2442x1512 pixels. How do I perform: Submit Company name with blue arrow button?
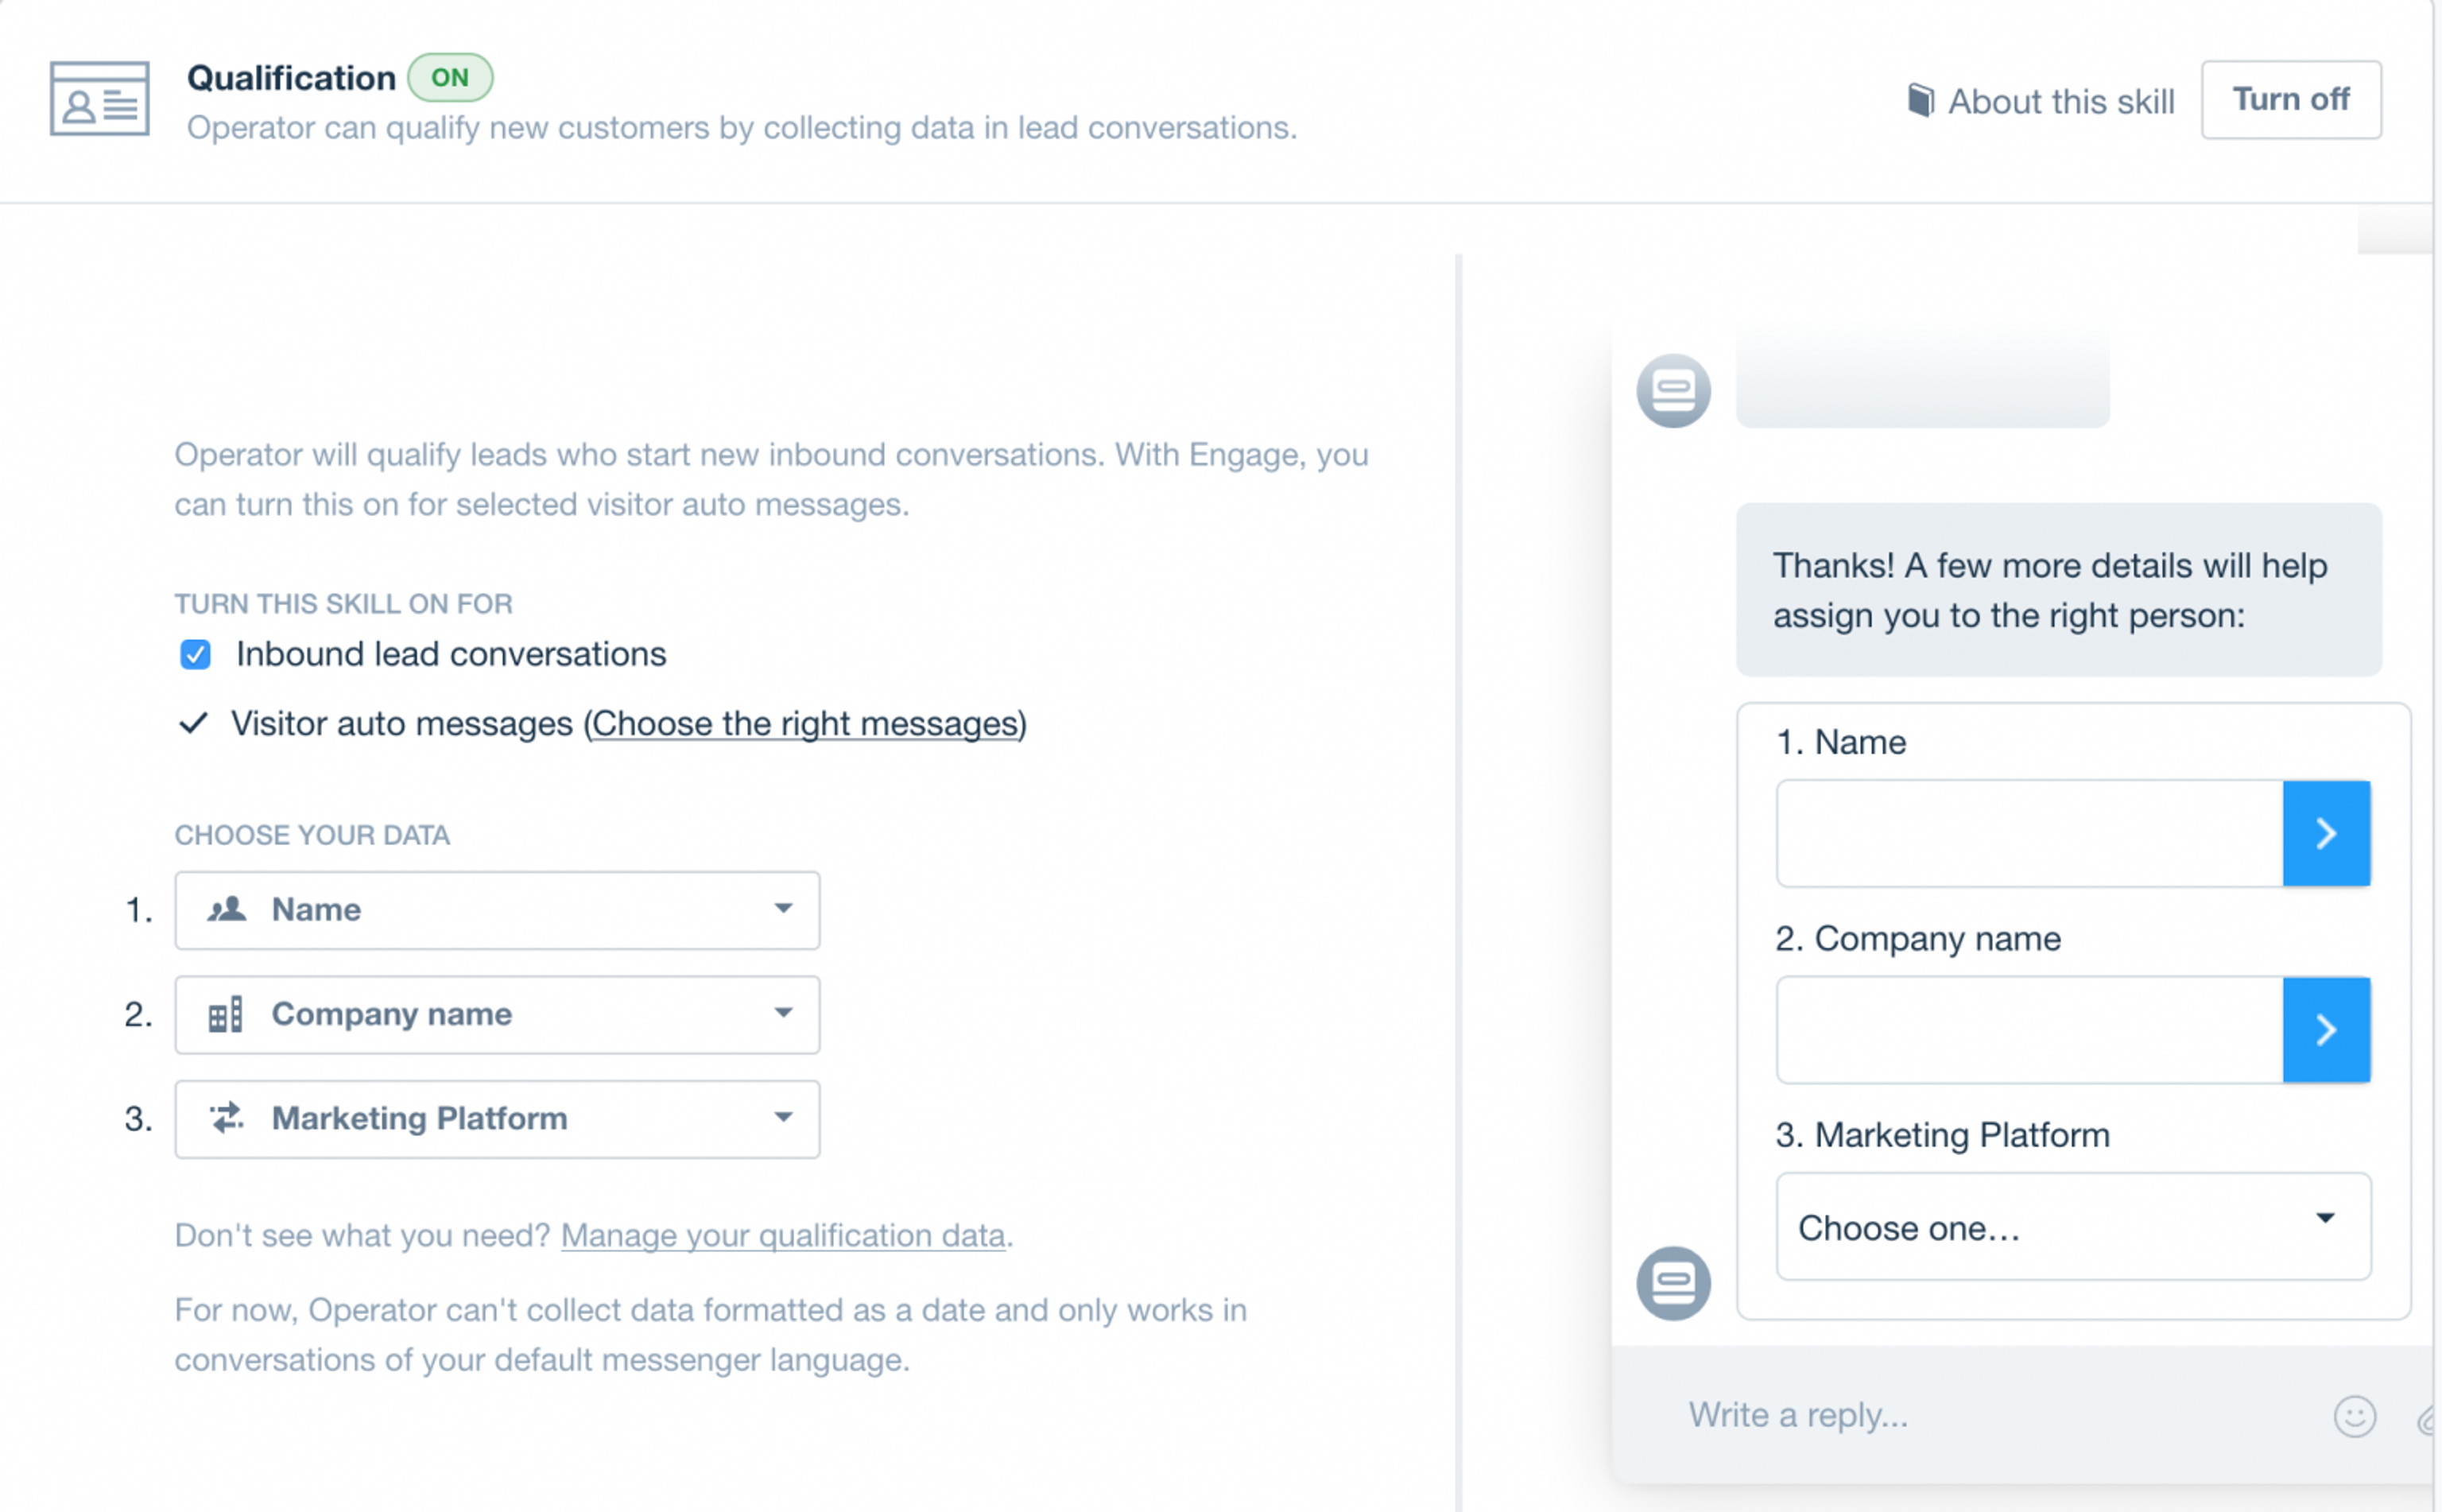pos(2326,1030)
